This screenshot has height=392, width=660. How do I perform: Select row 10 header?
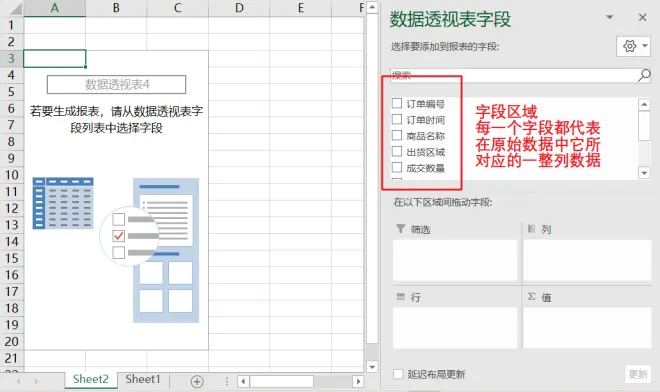click(11, 175)
